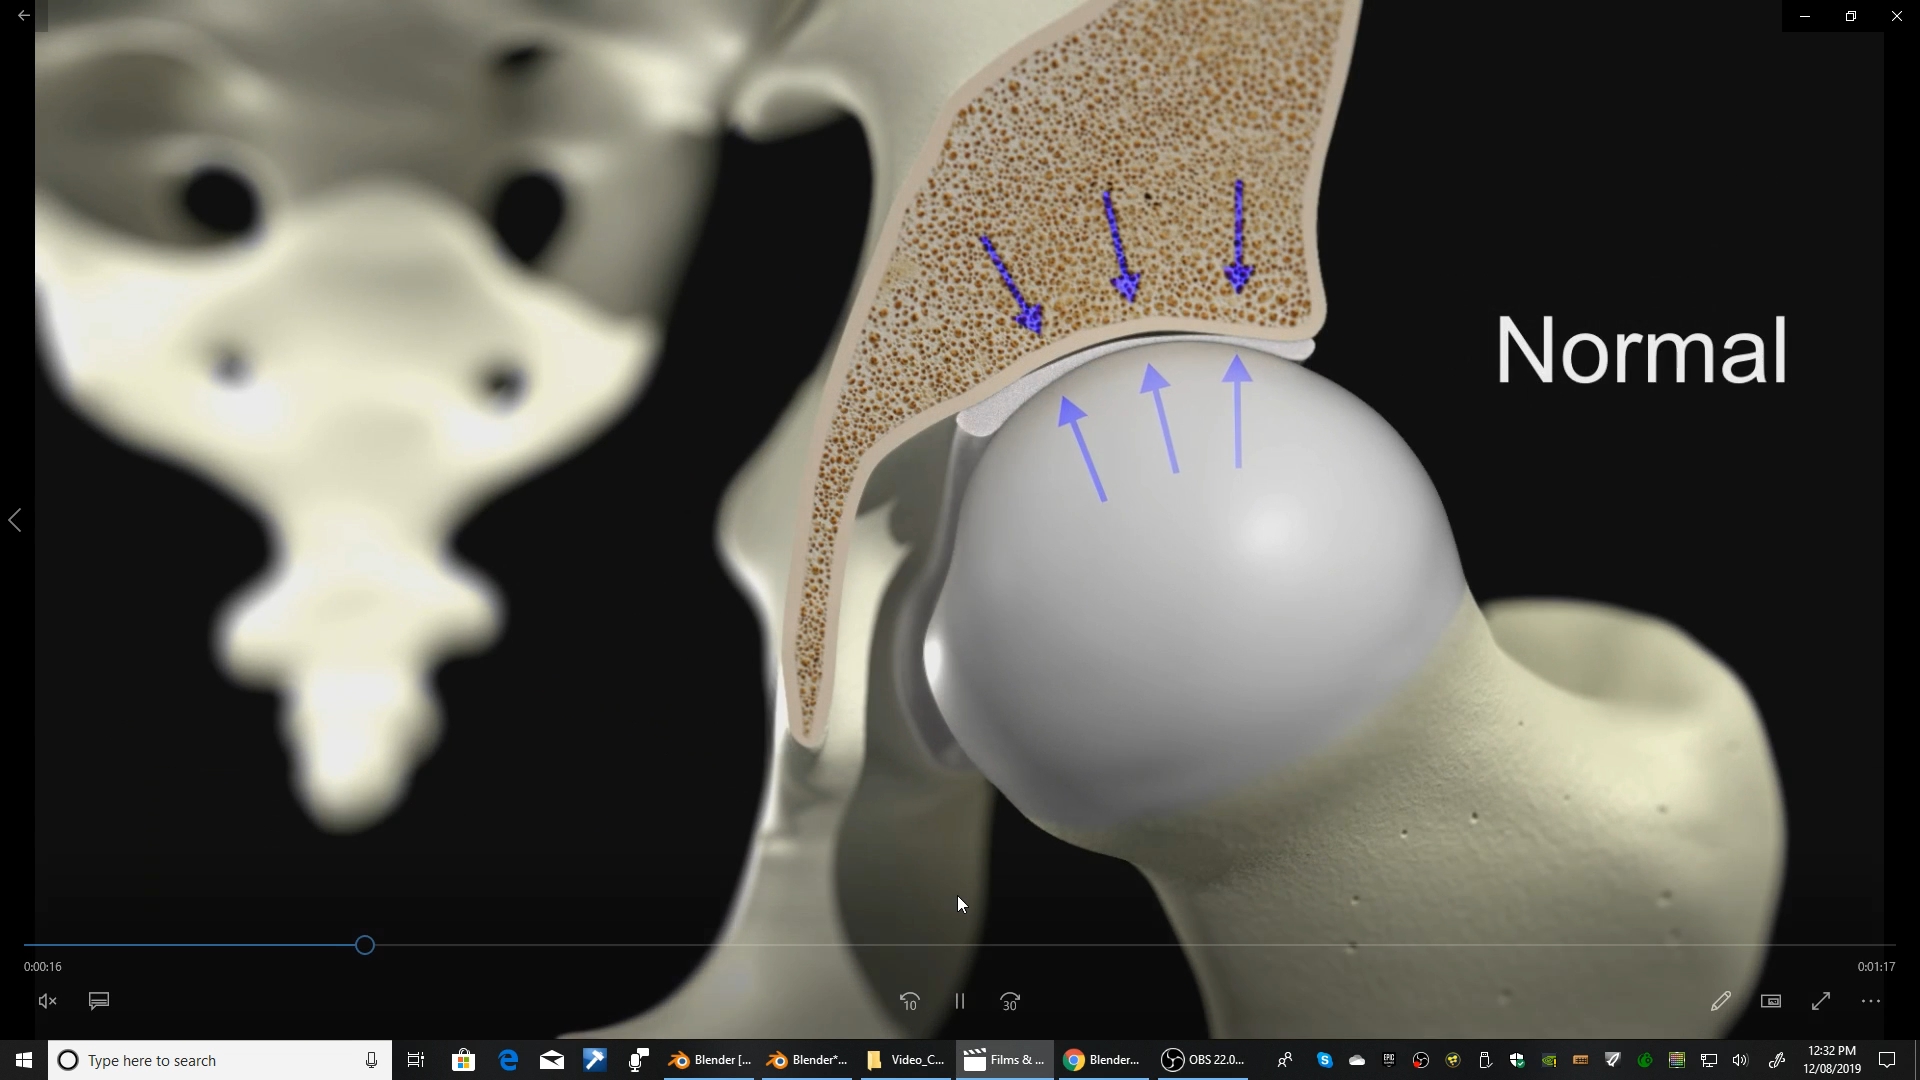Viewport: 1920px width, 1080px height.
Task: Skip forward 30 seconds
Action: pos(1010,1001)
